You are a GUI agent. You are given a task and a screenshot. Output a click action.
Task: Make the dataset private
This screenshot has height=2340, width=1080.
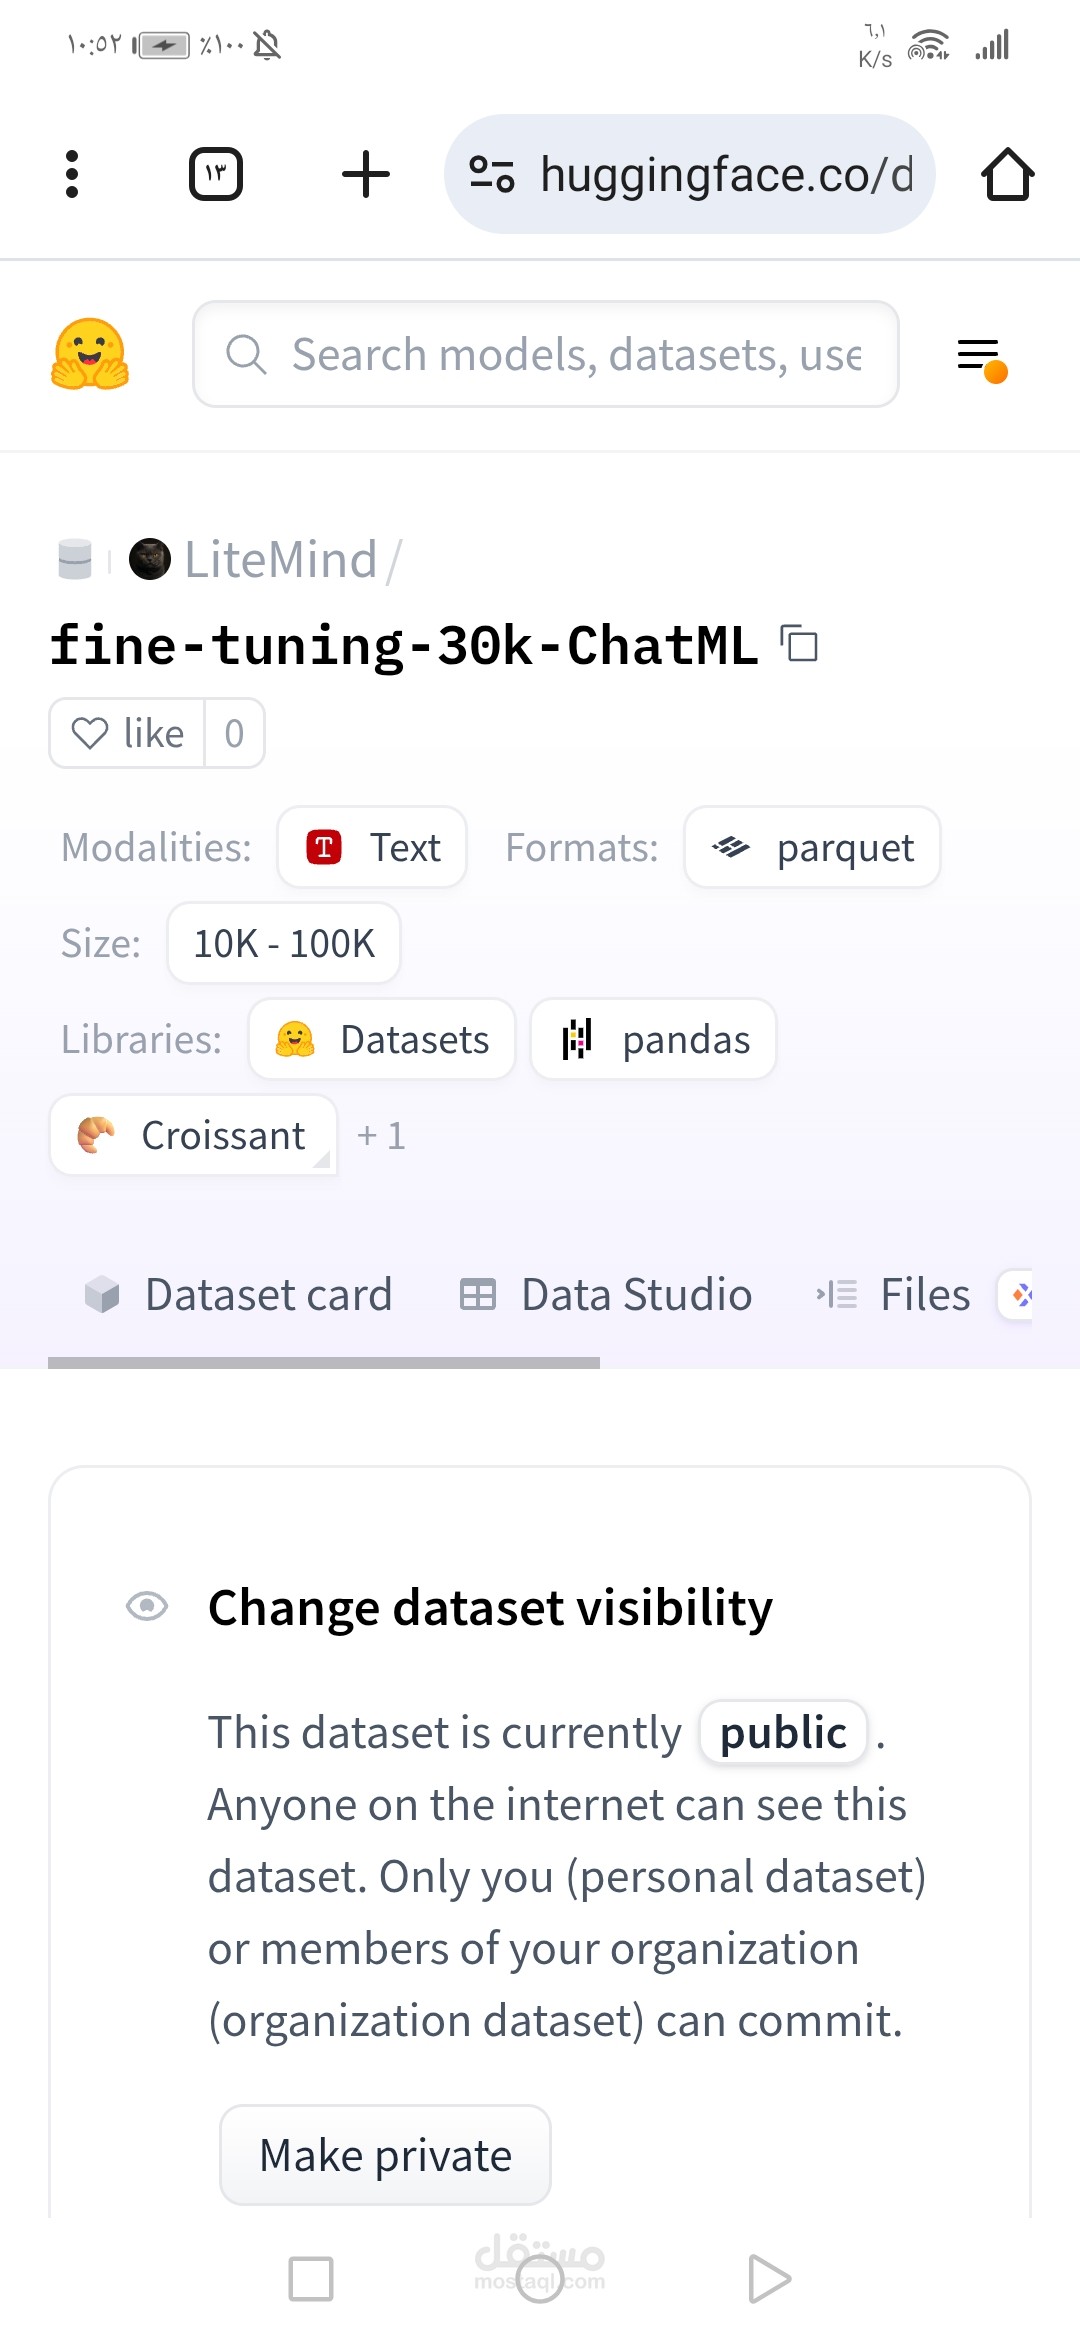coord(385,2155)
